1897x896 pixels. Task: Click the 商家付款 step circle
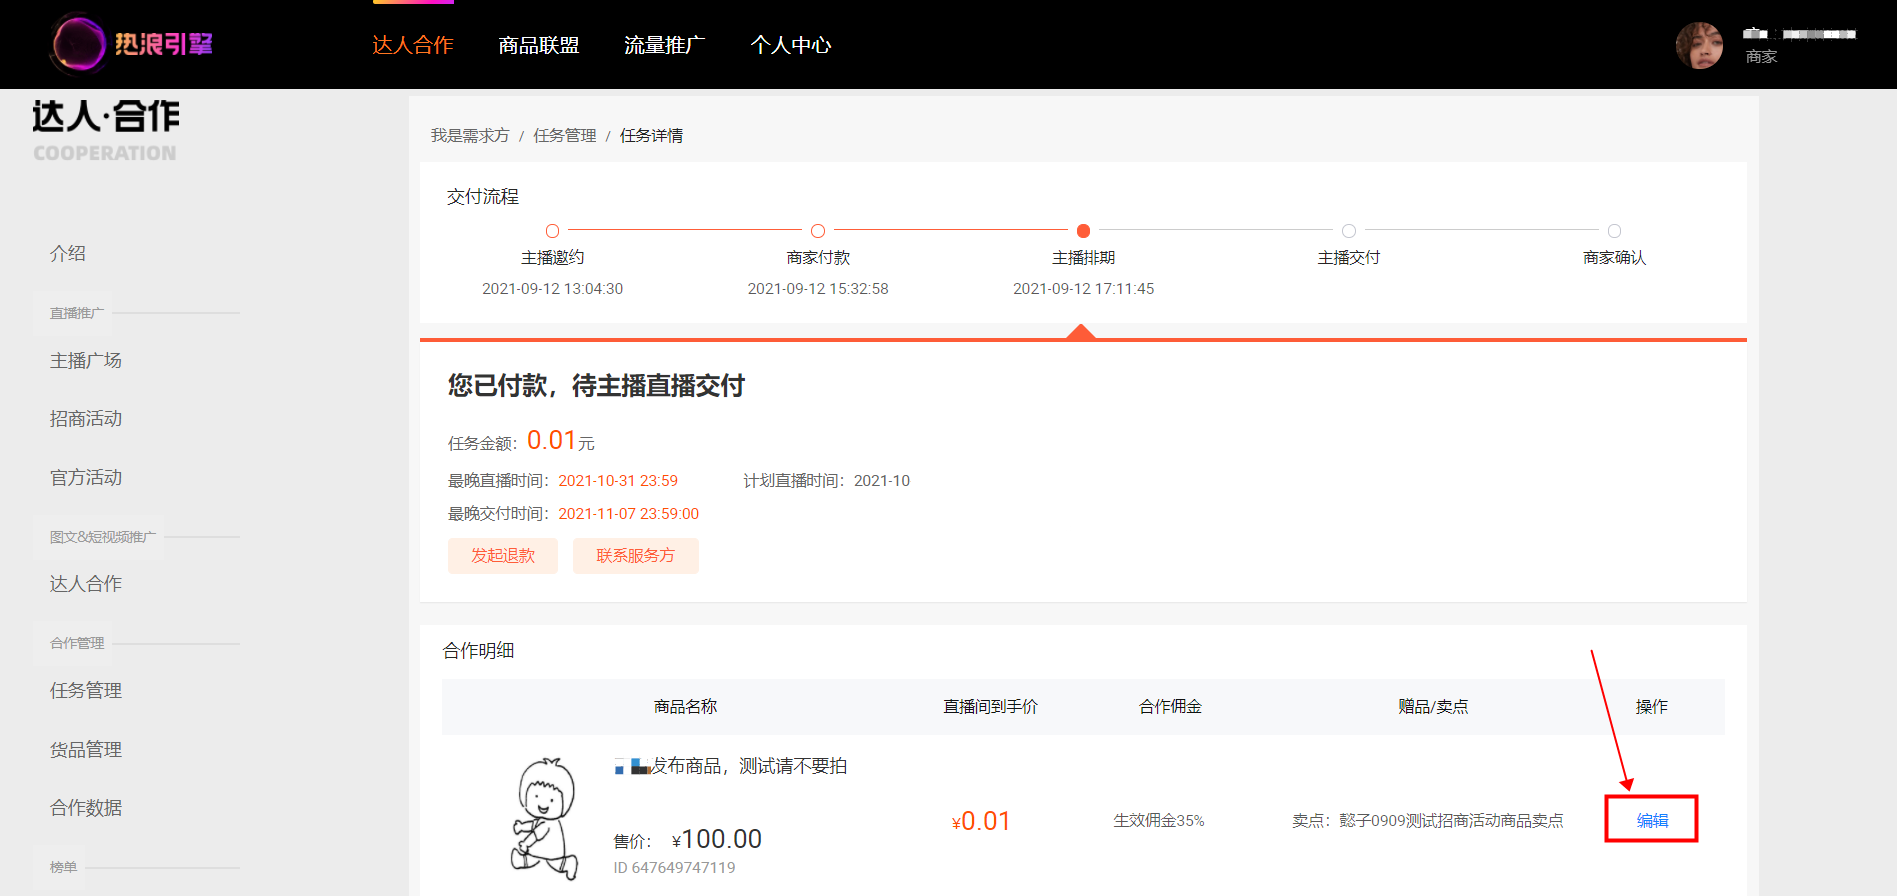click(x=818, y=231)
